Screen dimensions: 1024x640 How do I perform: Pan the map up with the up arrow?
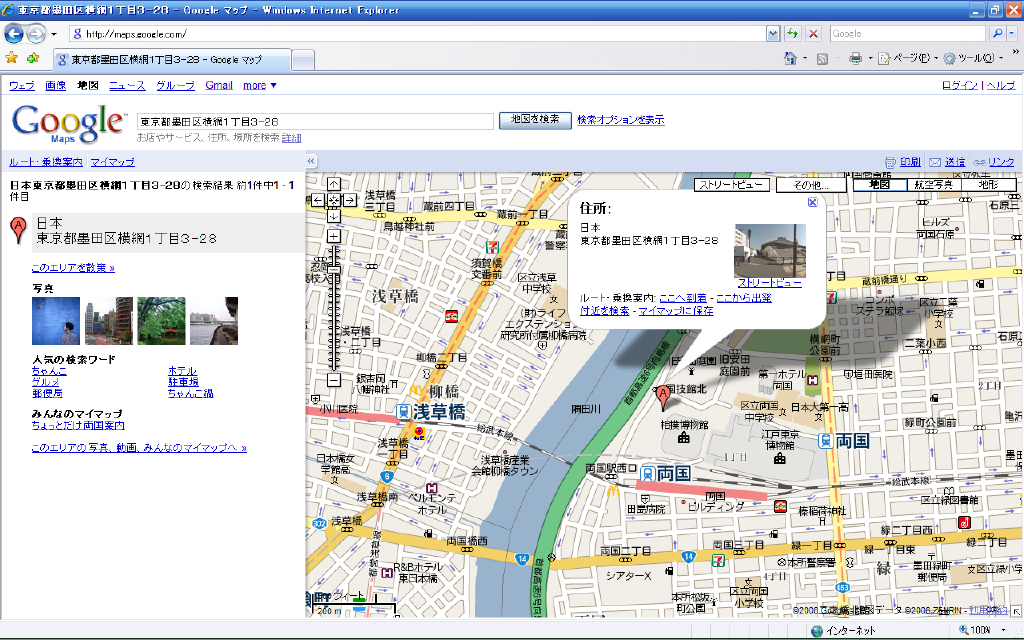point(333,184)
